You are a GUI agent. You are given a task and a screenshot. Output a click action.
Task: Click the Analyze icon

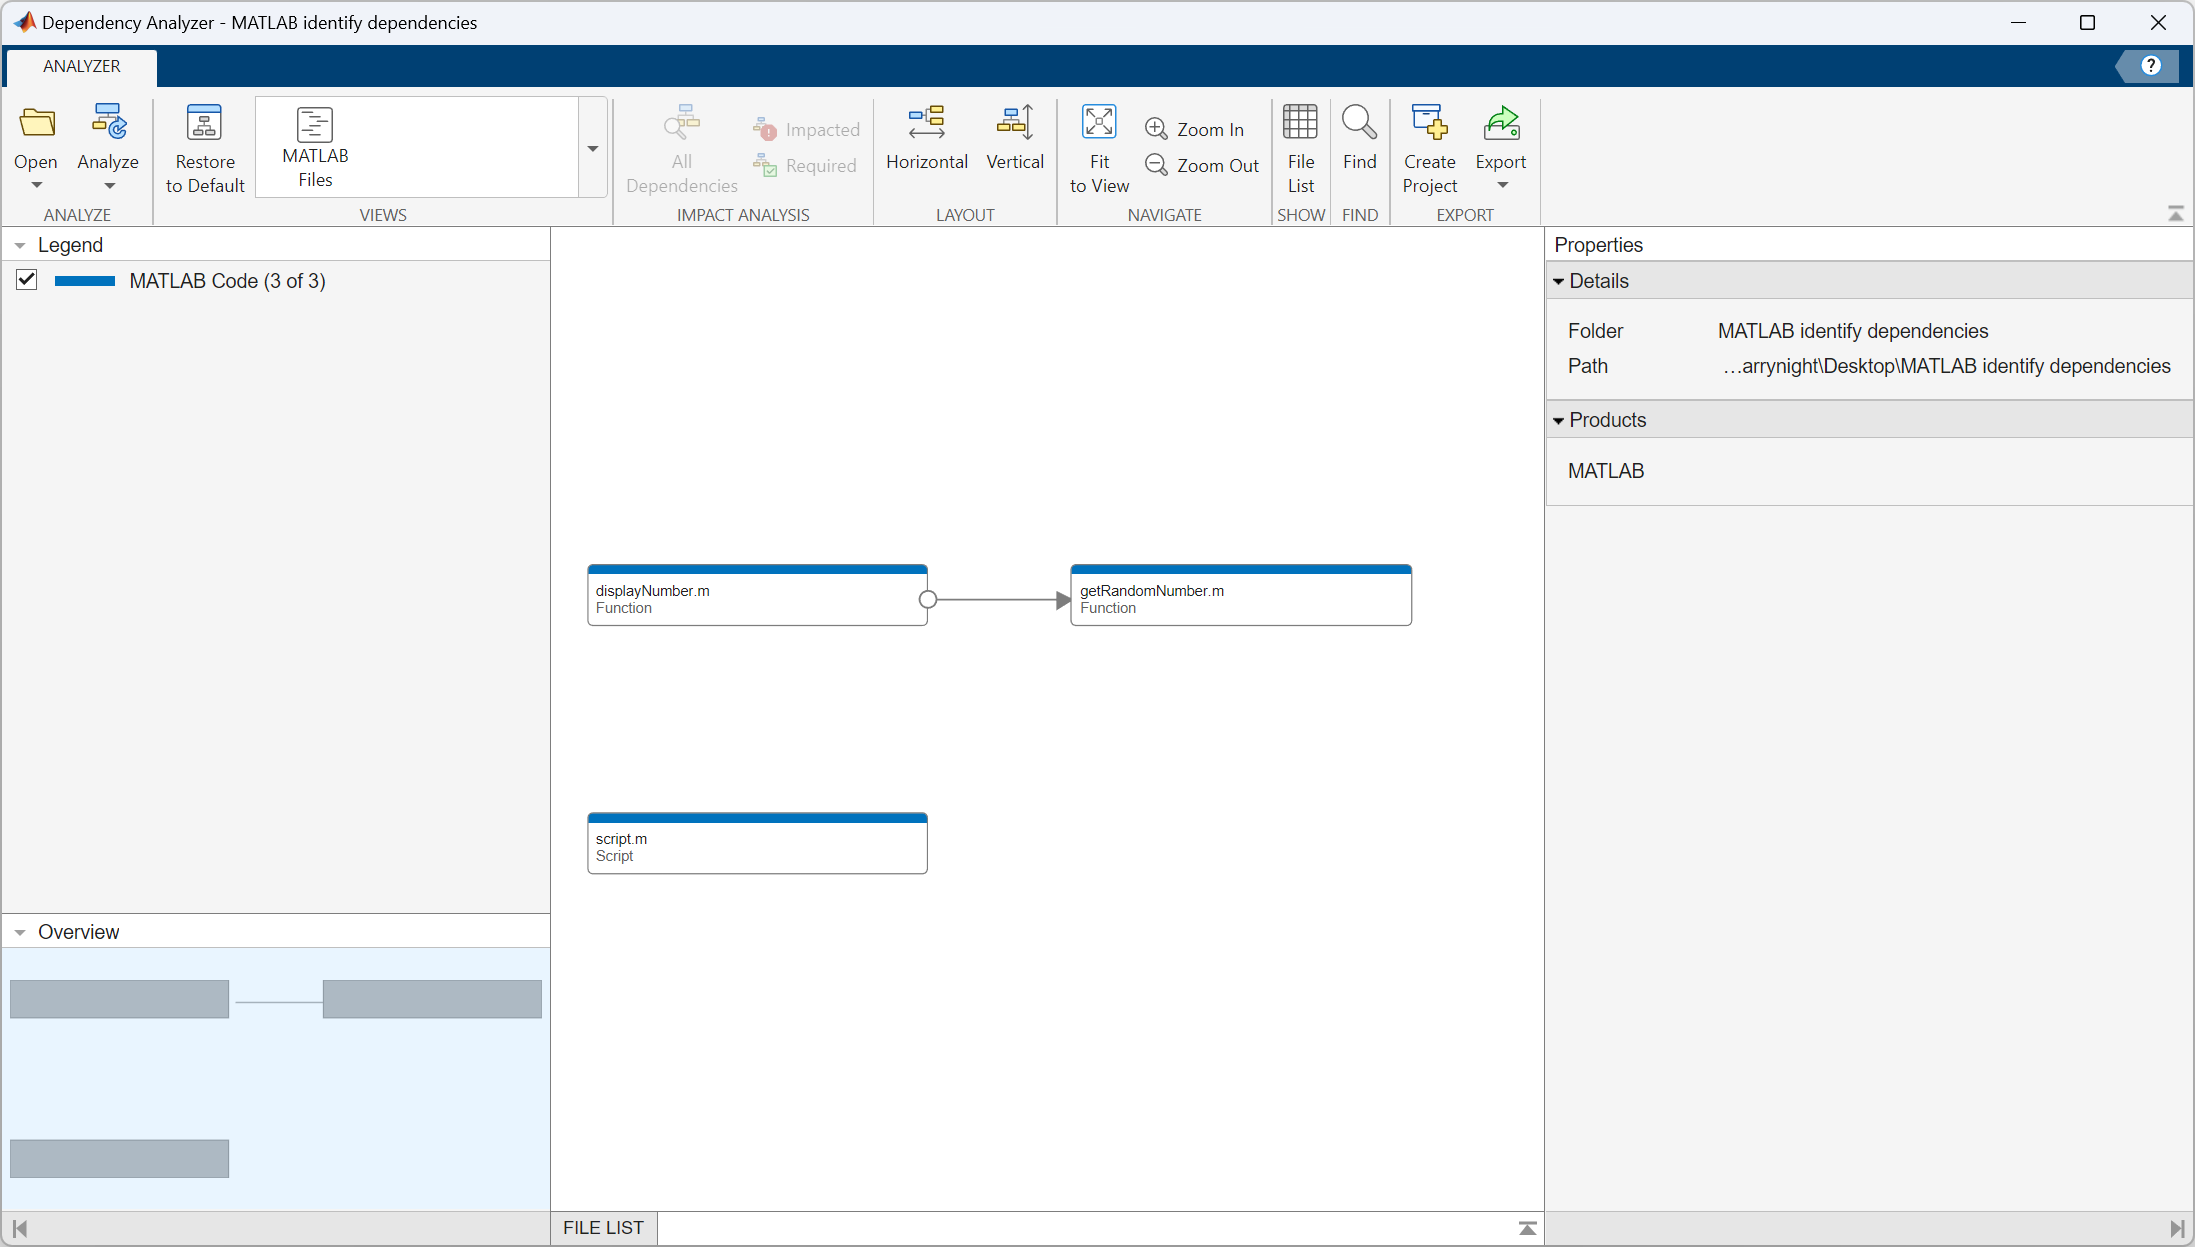108,123
